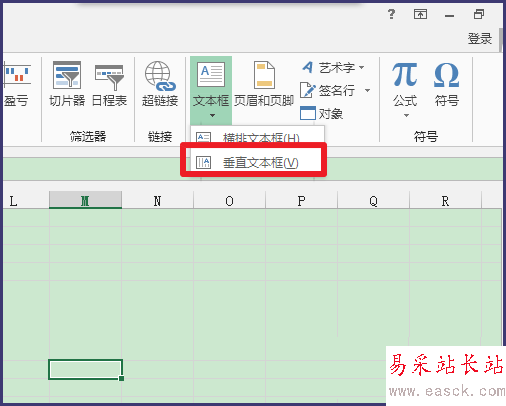Viewport: 506px width, 406px height.
Task: Insert a Hyperlink (超链接)
Action: click(160, 83)
